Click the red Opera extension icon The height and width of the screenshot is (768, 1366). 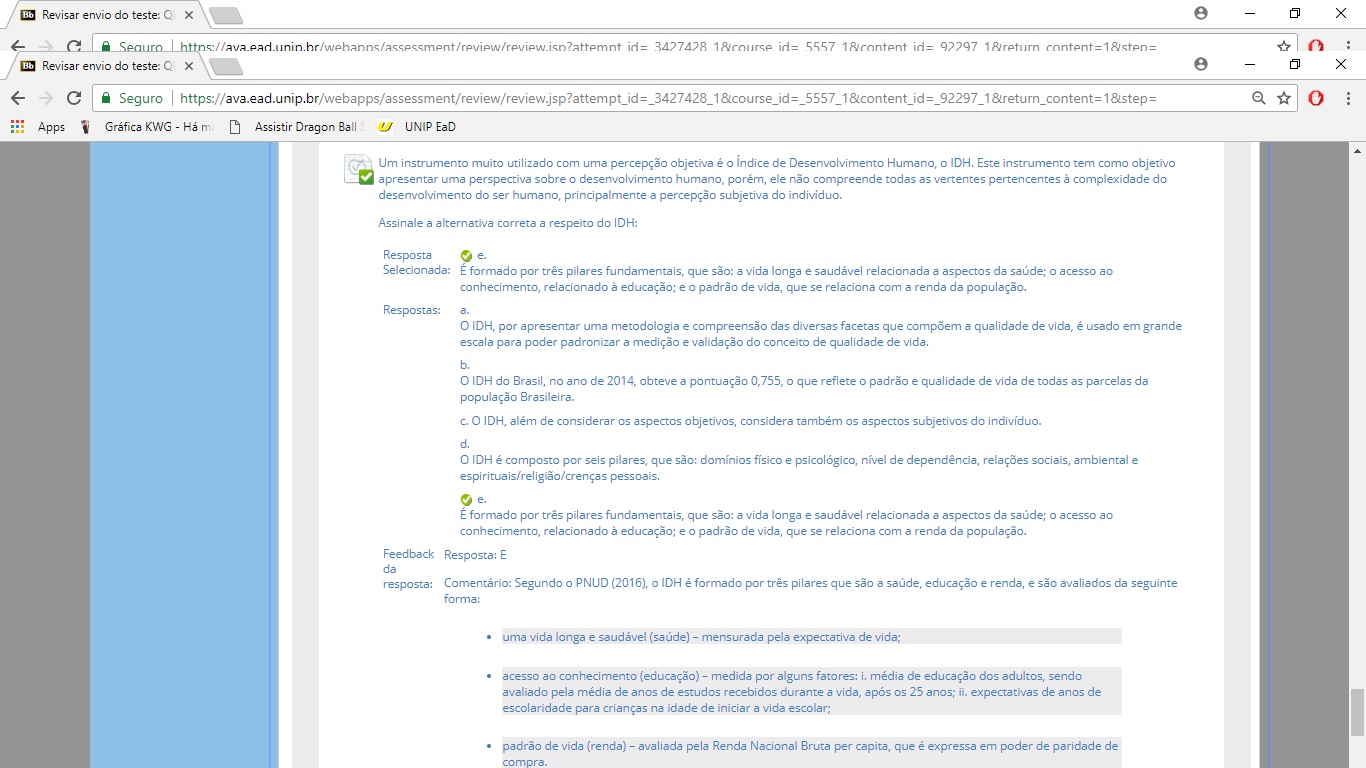click(x=1316, y=98)
